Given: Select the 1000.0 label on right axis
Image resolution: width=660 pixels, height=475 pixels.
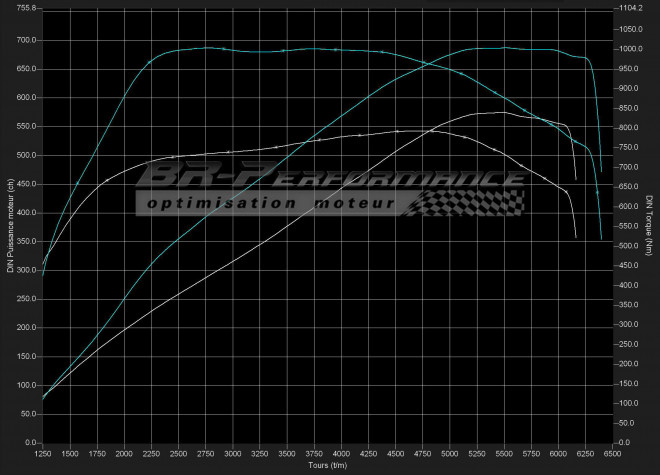Looking at the screenshot, I should coord(633,49).
